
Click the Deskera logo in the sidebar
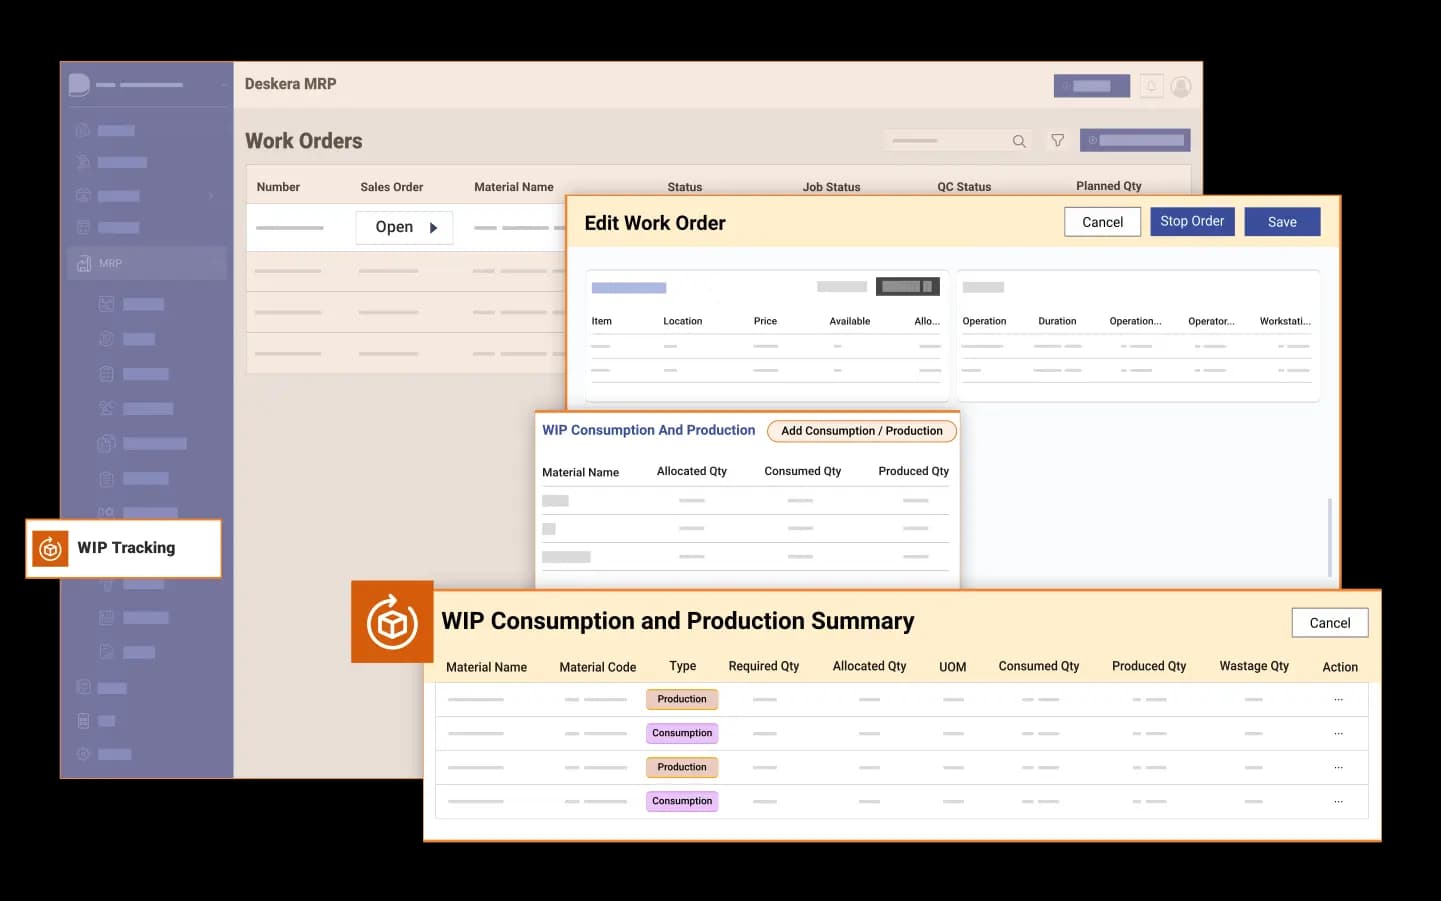tap(79, 84)
